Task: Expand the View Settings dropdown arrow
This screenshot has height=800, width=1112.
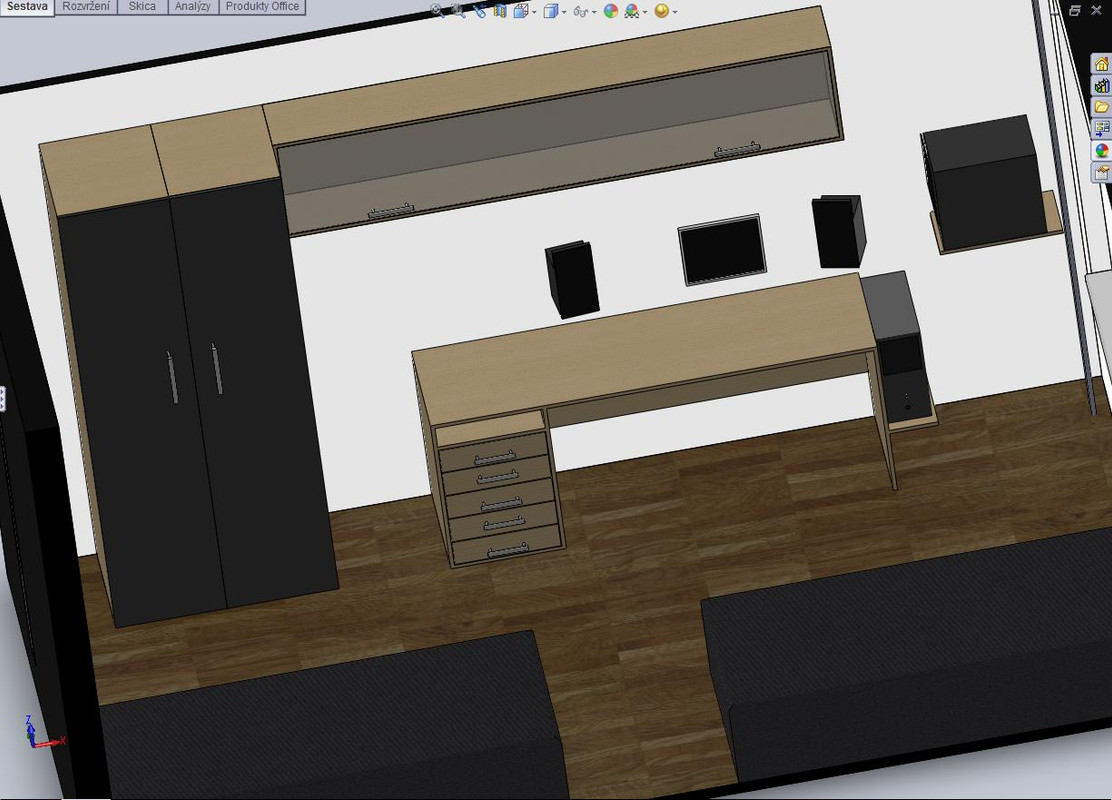Action: click(x=674, y=12)
